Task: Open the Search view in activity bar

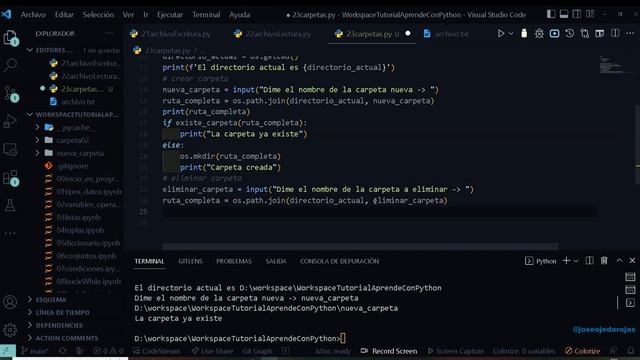Action: pos(10,64)
